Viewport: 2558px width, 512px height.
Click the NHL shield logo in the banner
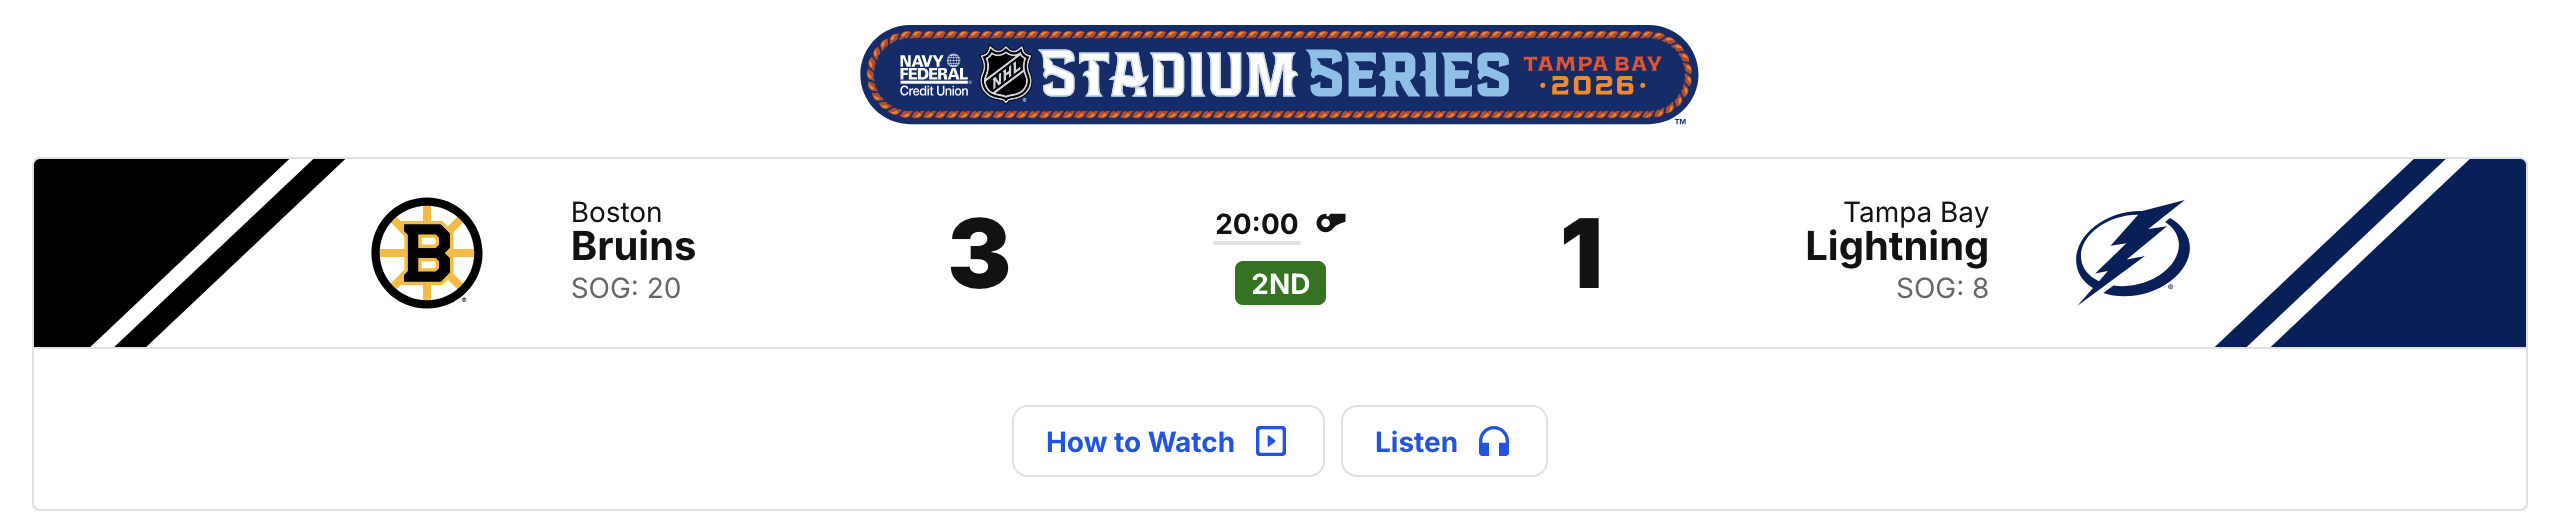pyautogui.click(x=1005, y=75)
